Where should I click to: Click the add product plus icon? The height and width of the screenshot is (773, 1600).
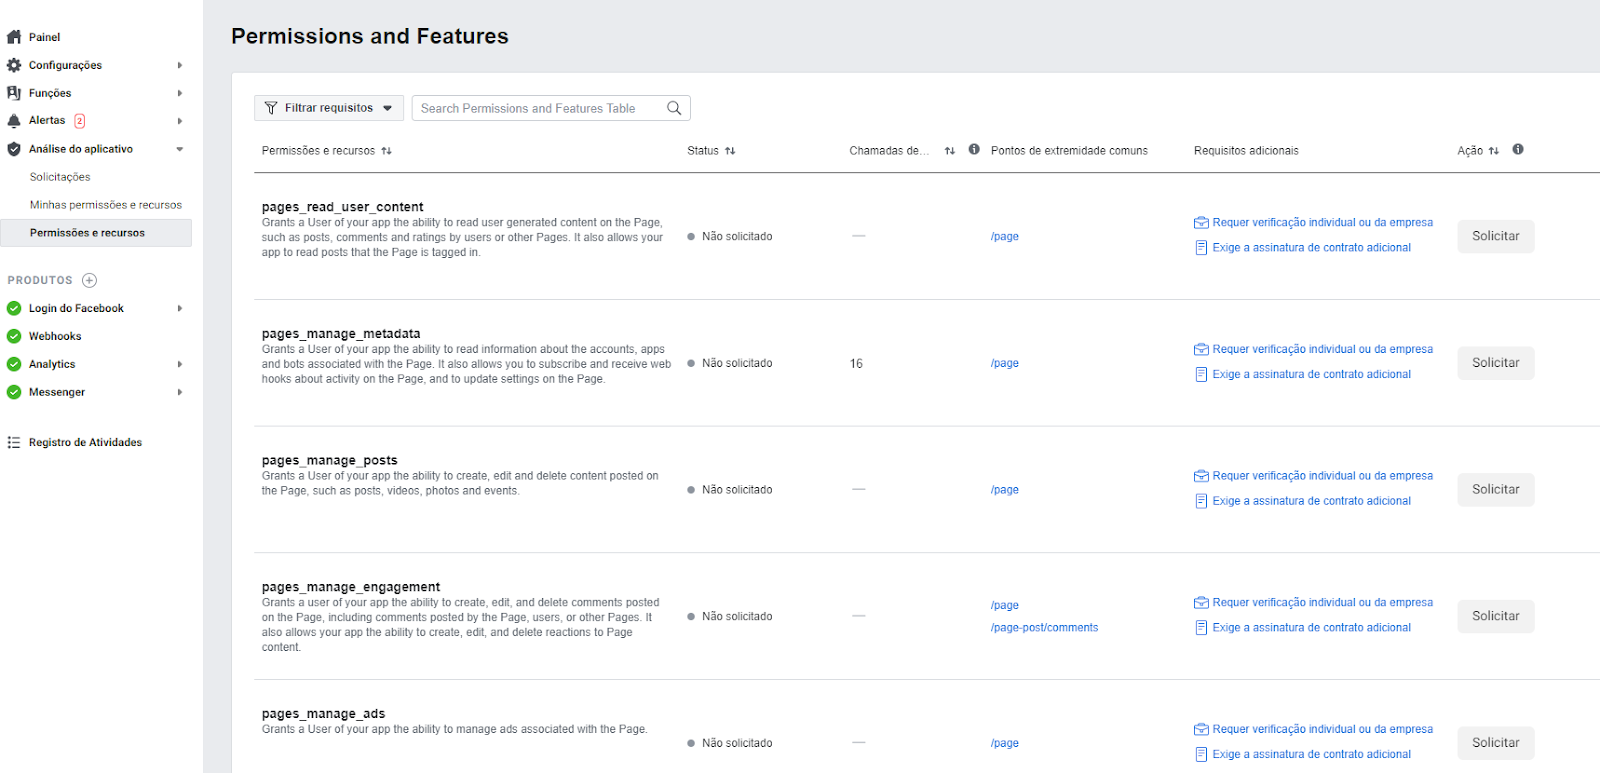coord(89,280)
